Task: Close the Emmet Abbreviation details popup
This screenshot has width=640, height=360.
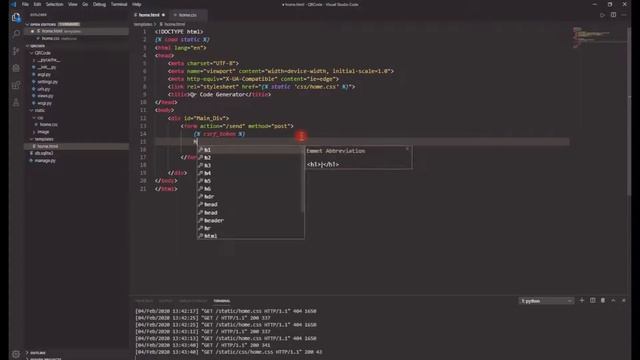Action: tap(407, 149)
